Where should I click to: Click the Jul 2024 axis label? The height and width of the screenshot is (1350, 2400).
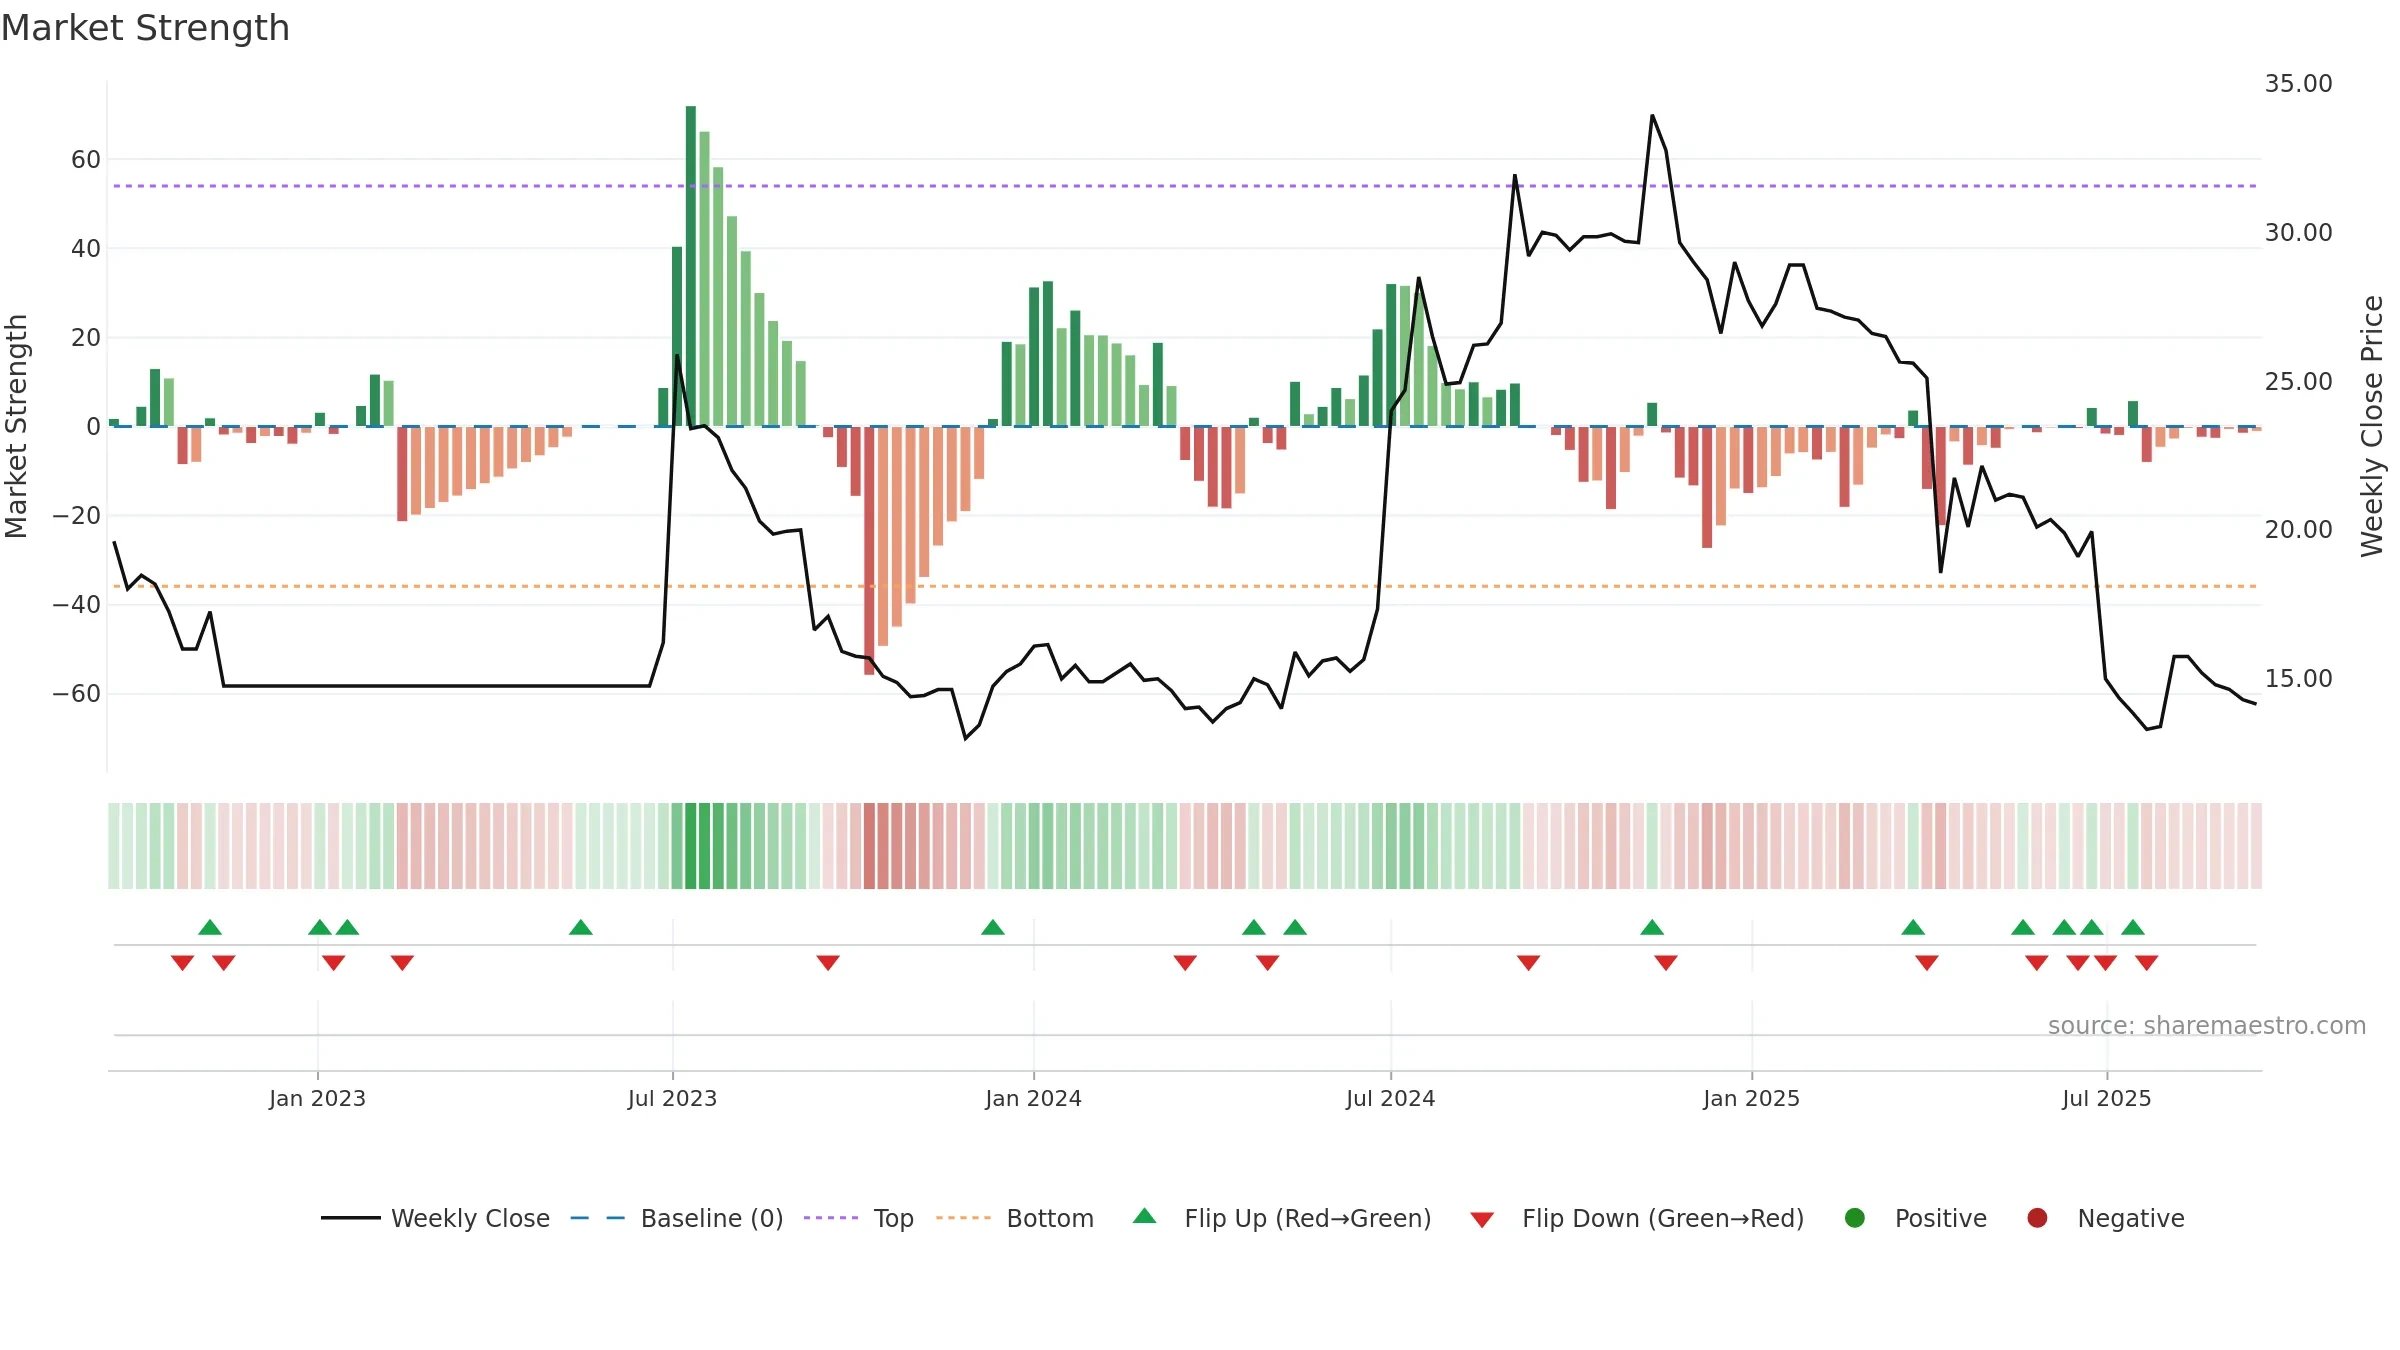click(x=1390, y=1098)
